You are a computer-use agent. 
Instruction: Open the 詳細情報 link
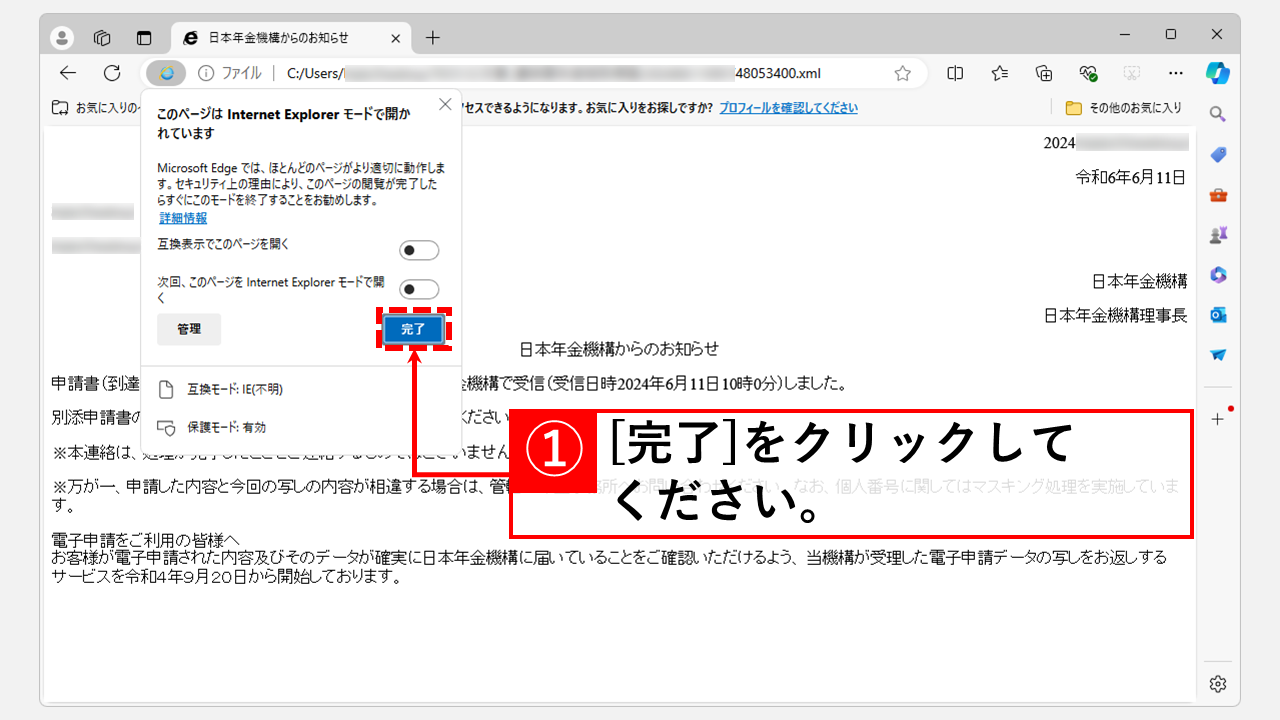tap(182, 217)
